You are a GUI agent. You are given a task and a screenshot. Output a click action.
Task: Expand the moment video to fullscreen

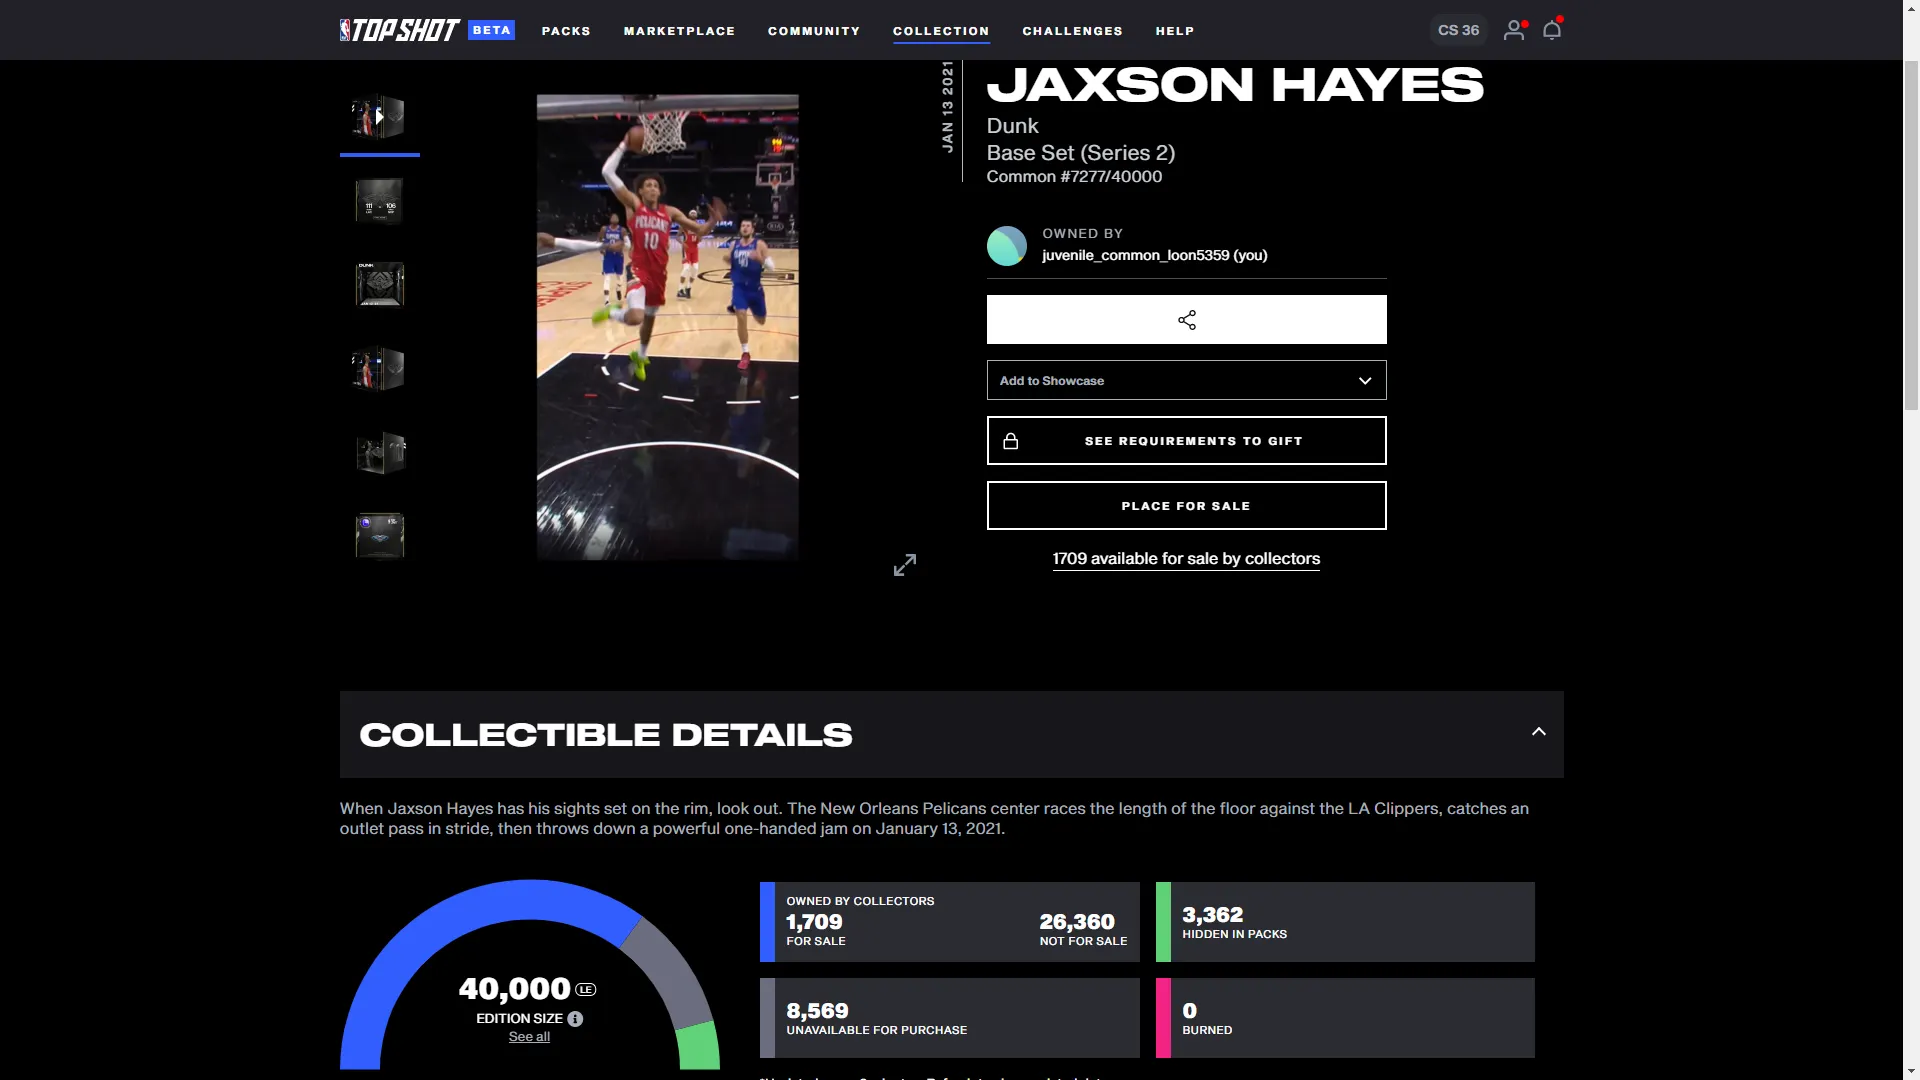click(904, 564)
